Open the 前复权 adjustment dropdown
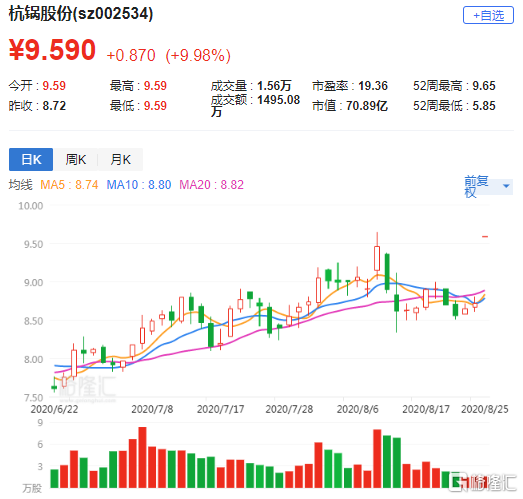Image resolution: width=523 pixels, height=499 pixels. (488, 186)
